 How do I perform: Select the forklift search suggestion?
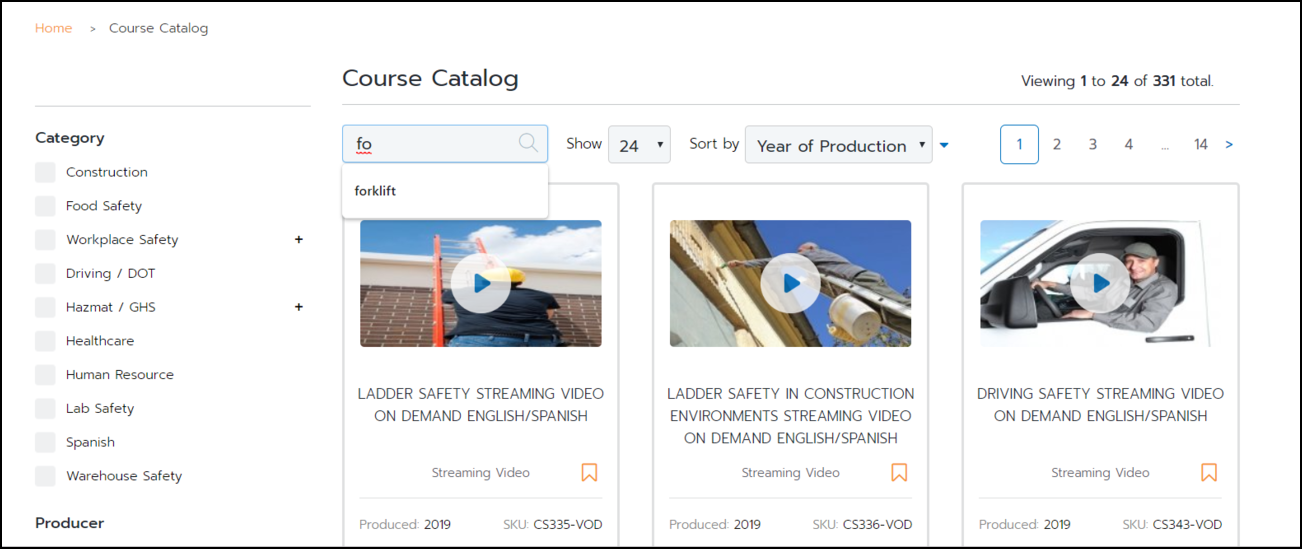tap(445, 191)
